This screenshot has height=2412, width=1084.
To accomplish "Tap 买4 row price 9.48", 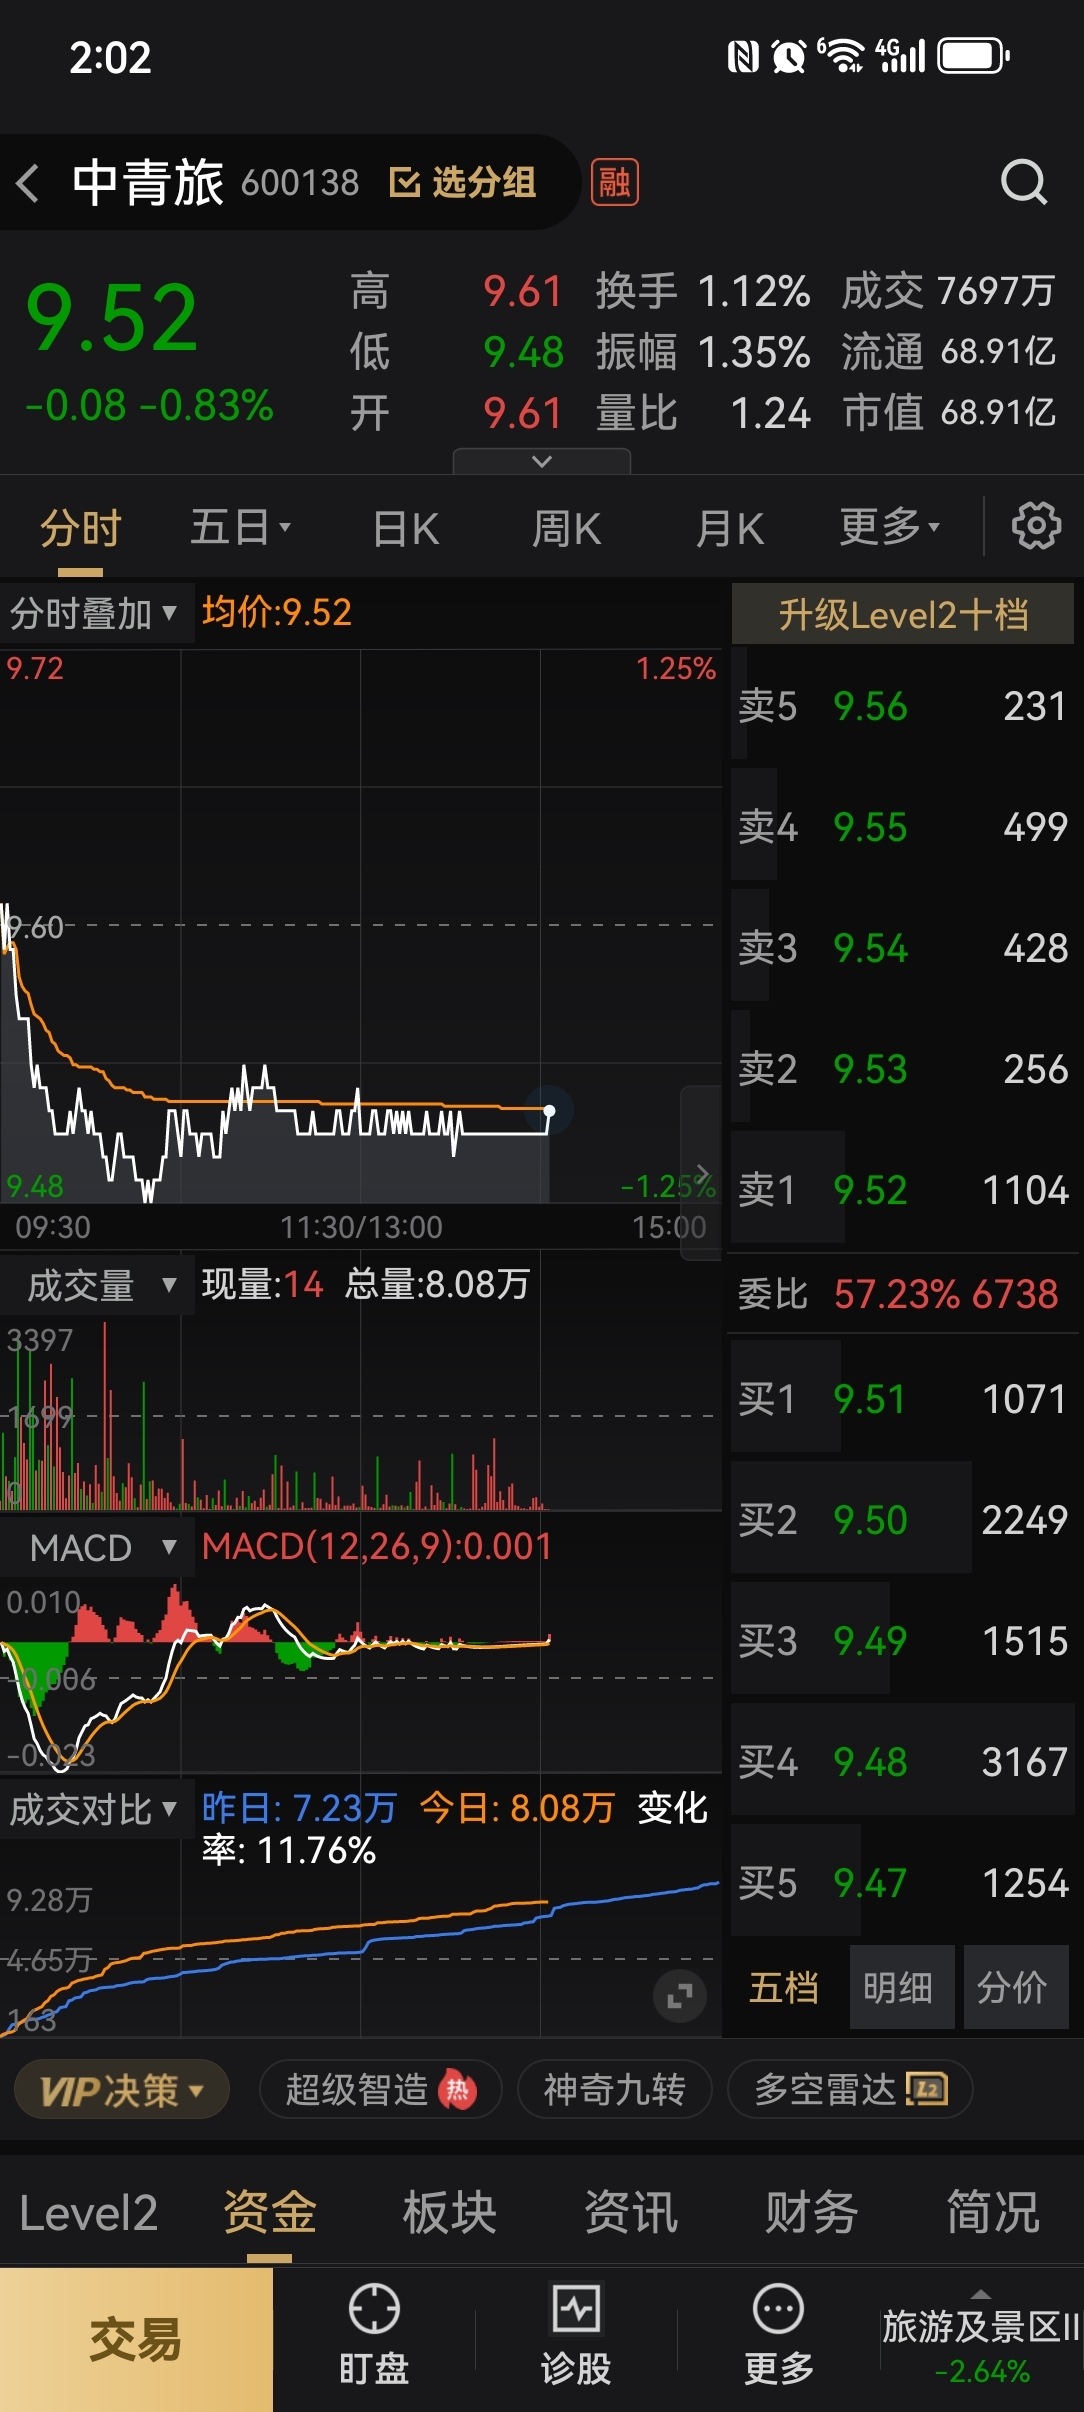I will (870, 1763).
